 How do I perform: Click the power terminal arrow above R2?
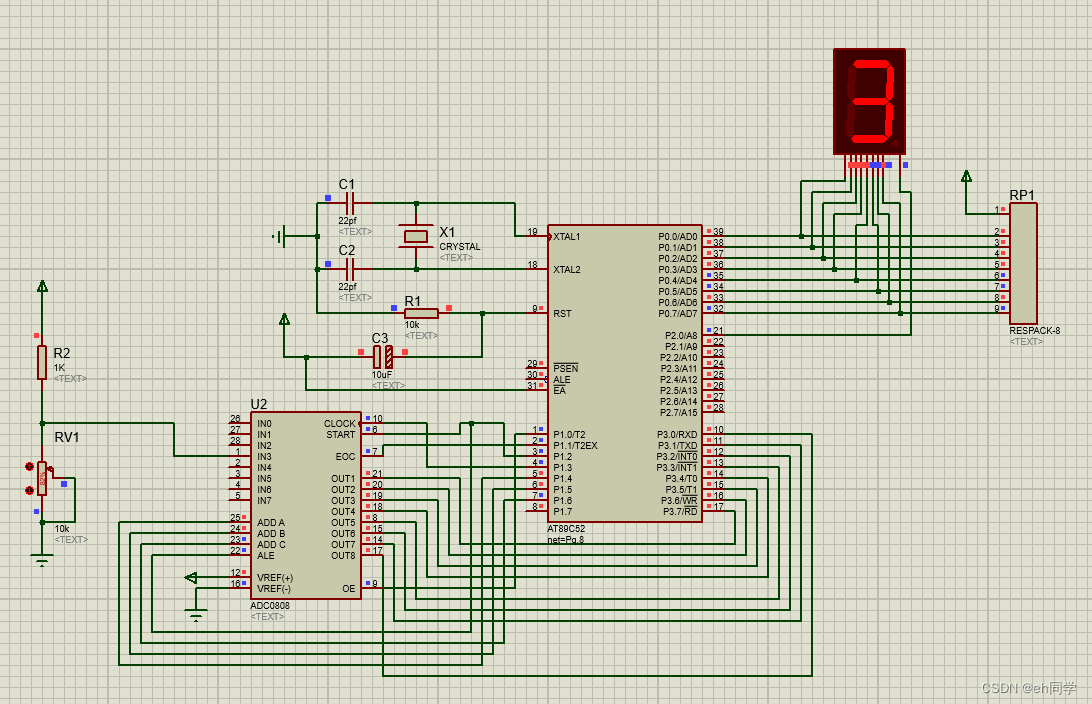pyautogui.click(x=42, y=285)
